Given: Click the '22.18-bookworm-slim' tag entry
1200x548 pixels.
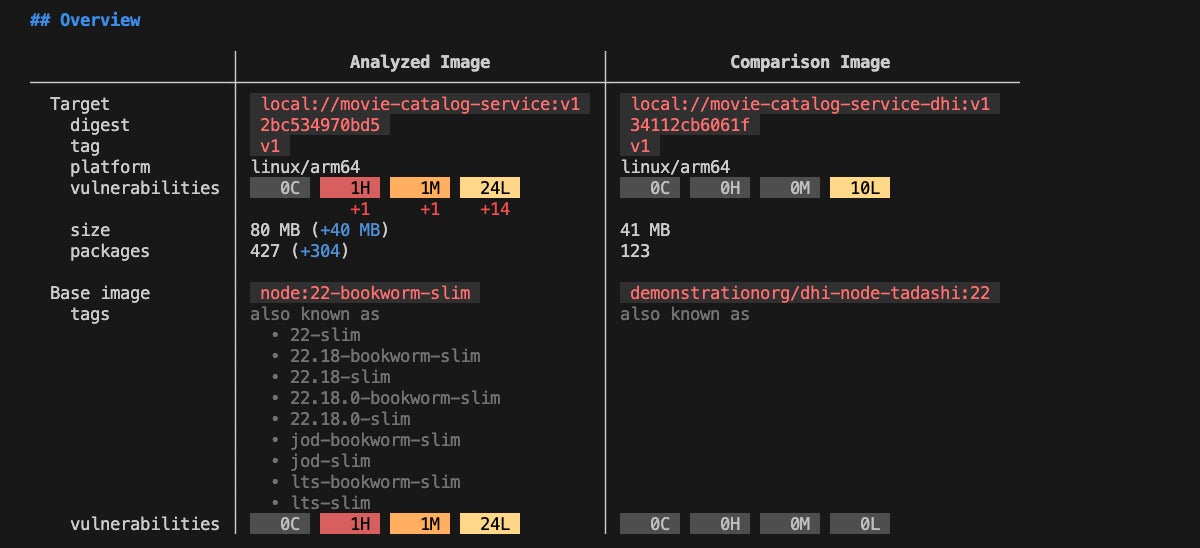Looking at the screenshot, I should pos(385,356).
